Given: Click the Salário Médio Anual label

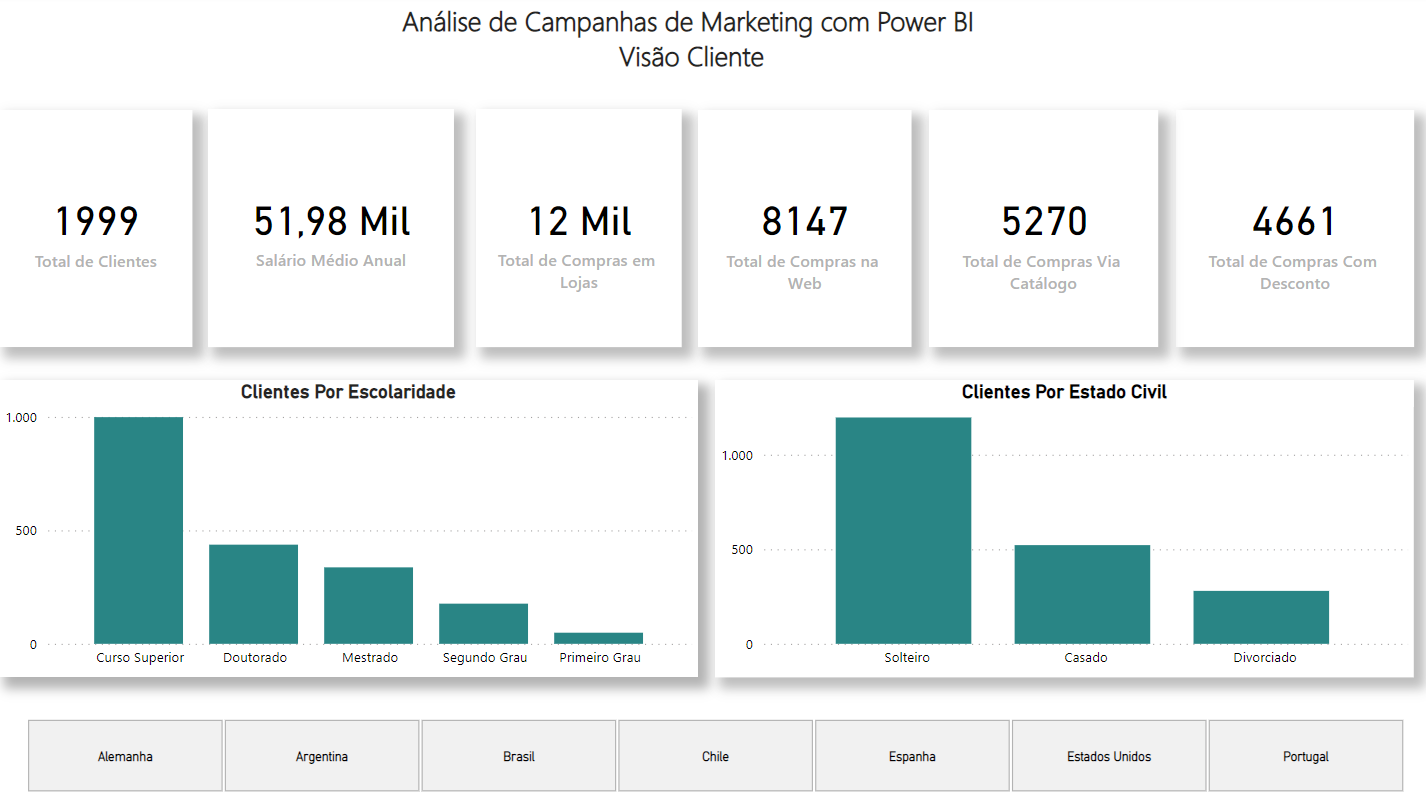Looking at the screenshot, I should click(331, 261).
